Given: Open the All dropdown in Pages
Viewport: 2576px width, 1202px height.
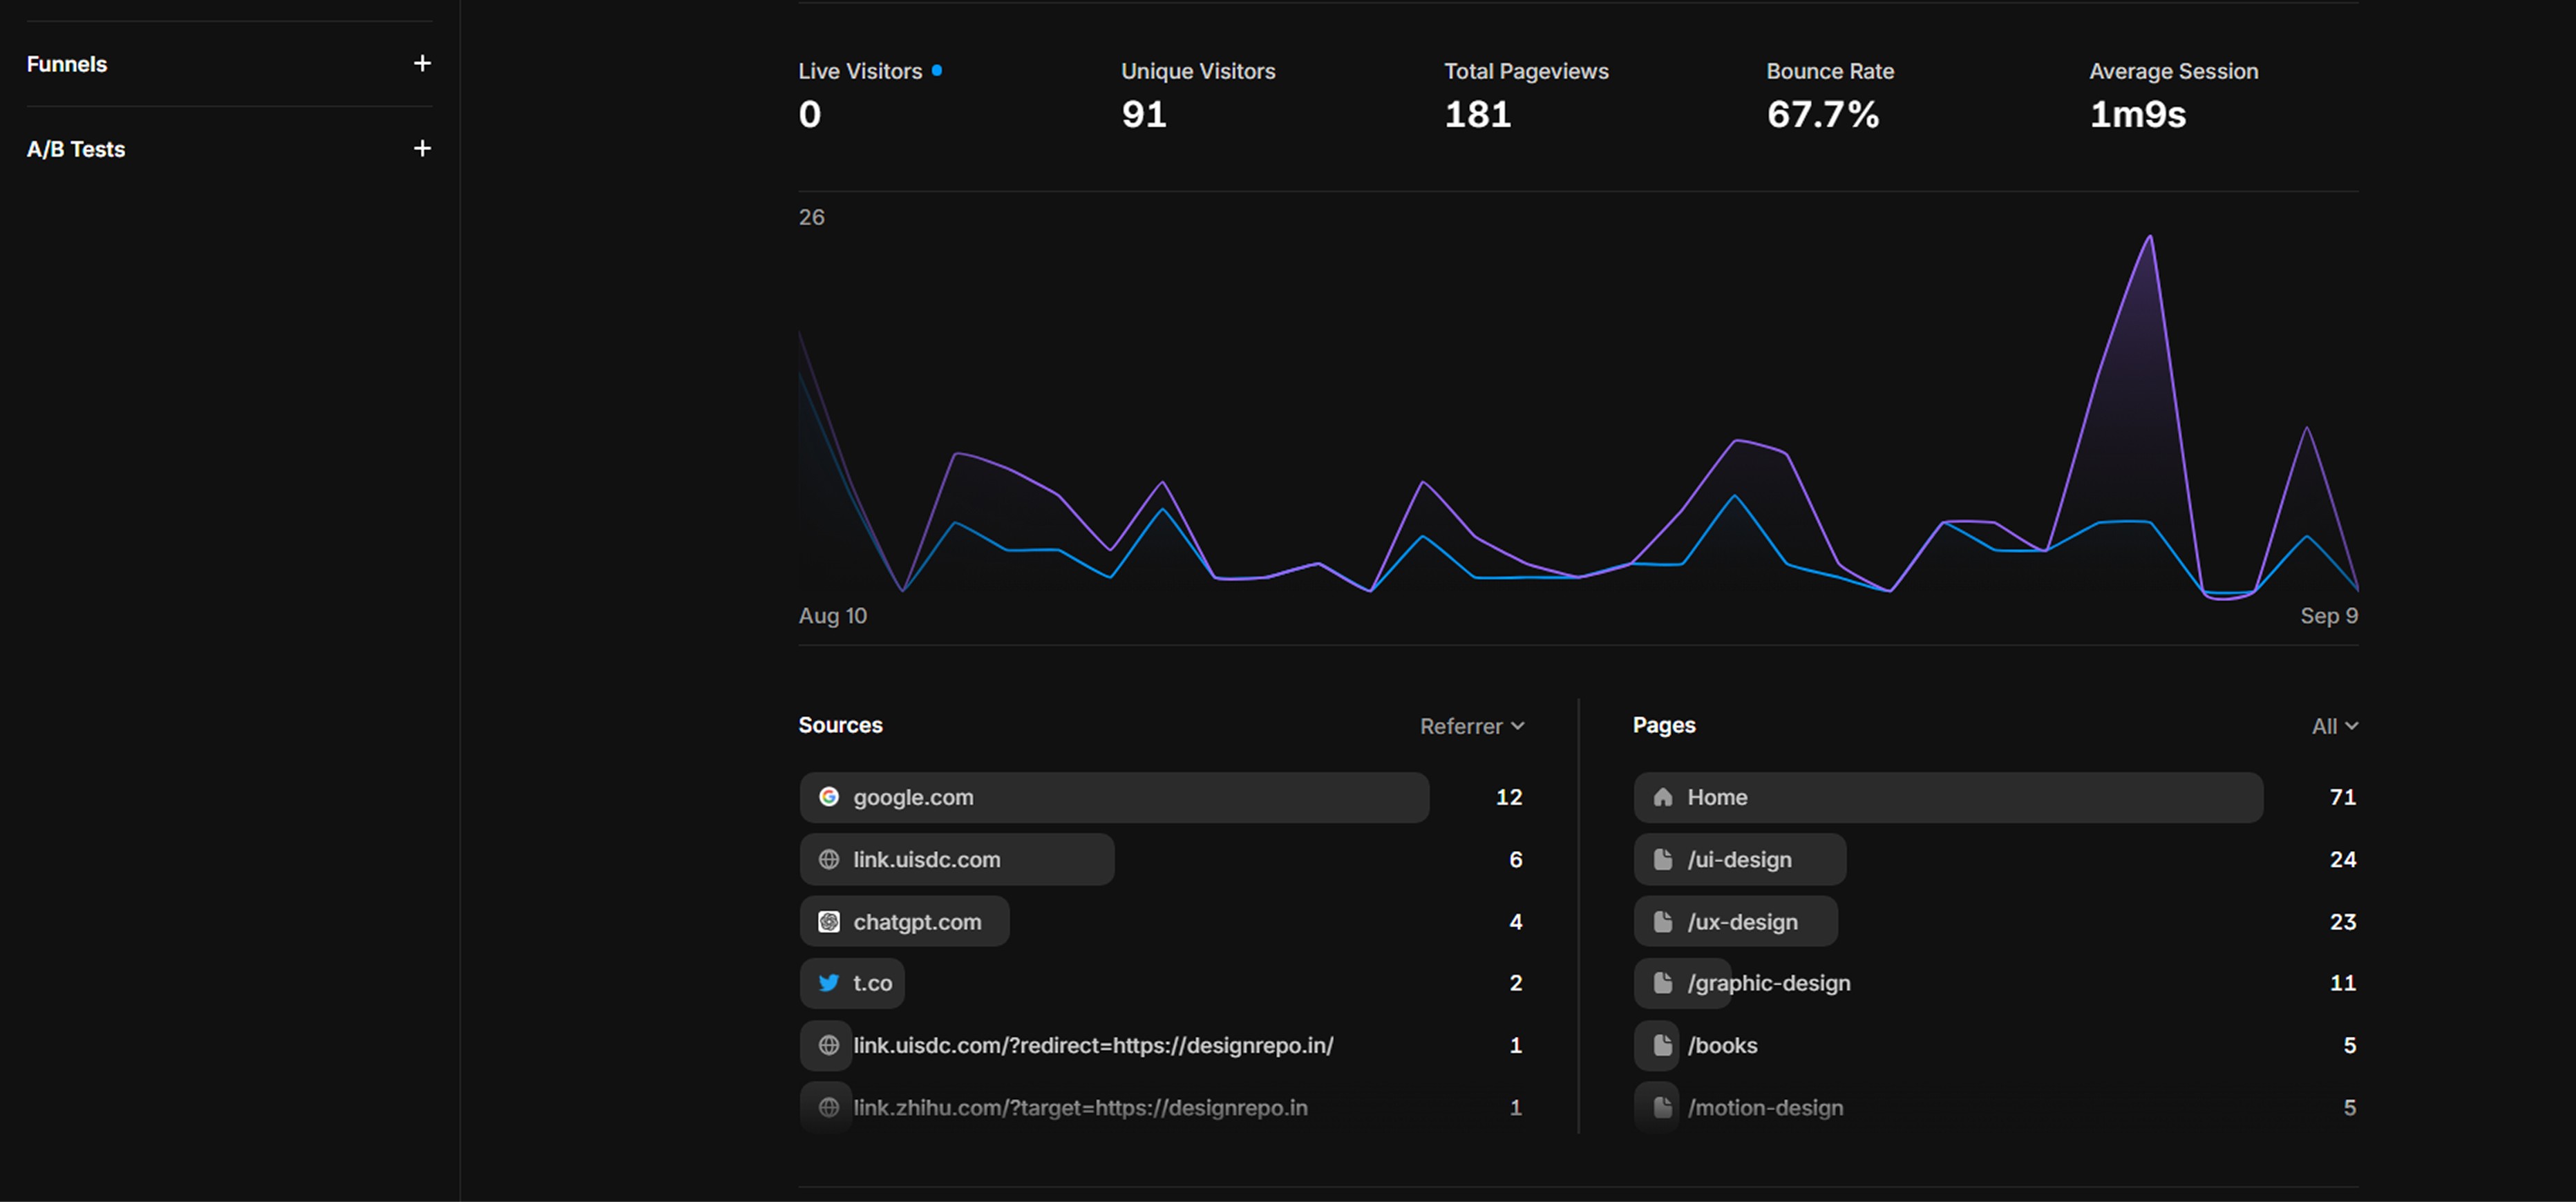Looking at the screenshot, I should coord(2334,726).
